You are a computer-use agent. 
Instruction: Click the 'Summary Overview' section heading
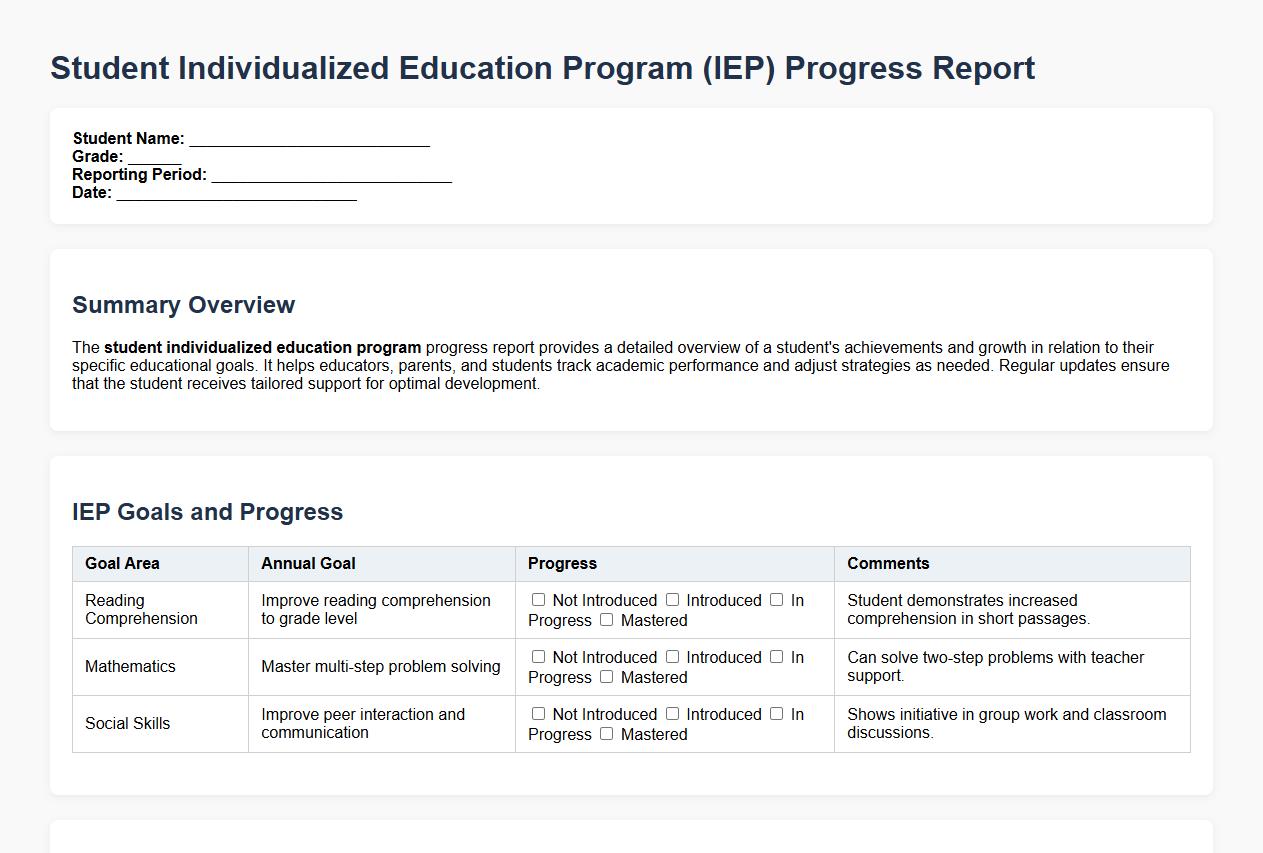[183, 305]
